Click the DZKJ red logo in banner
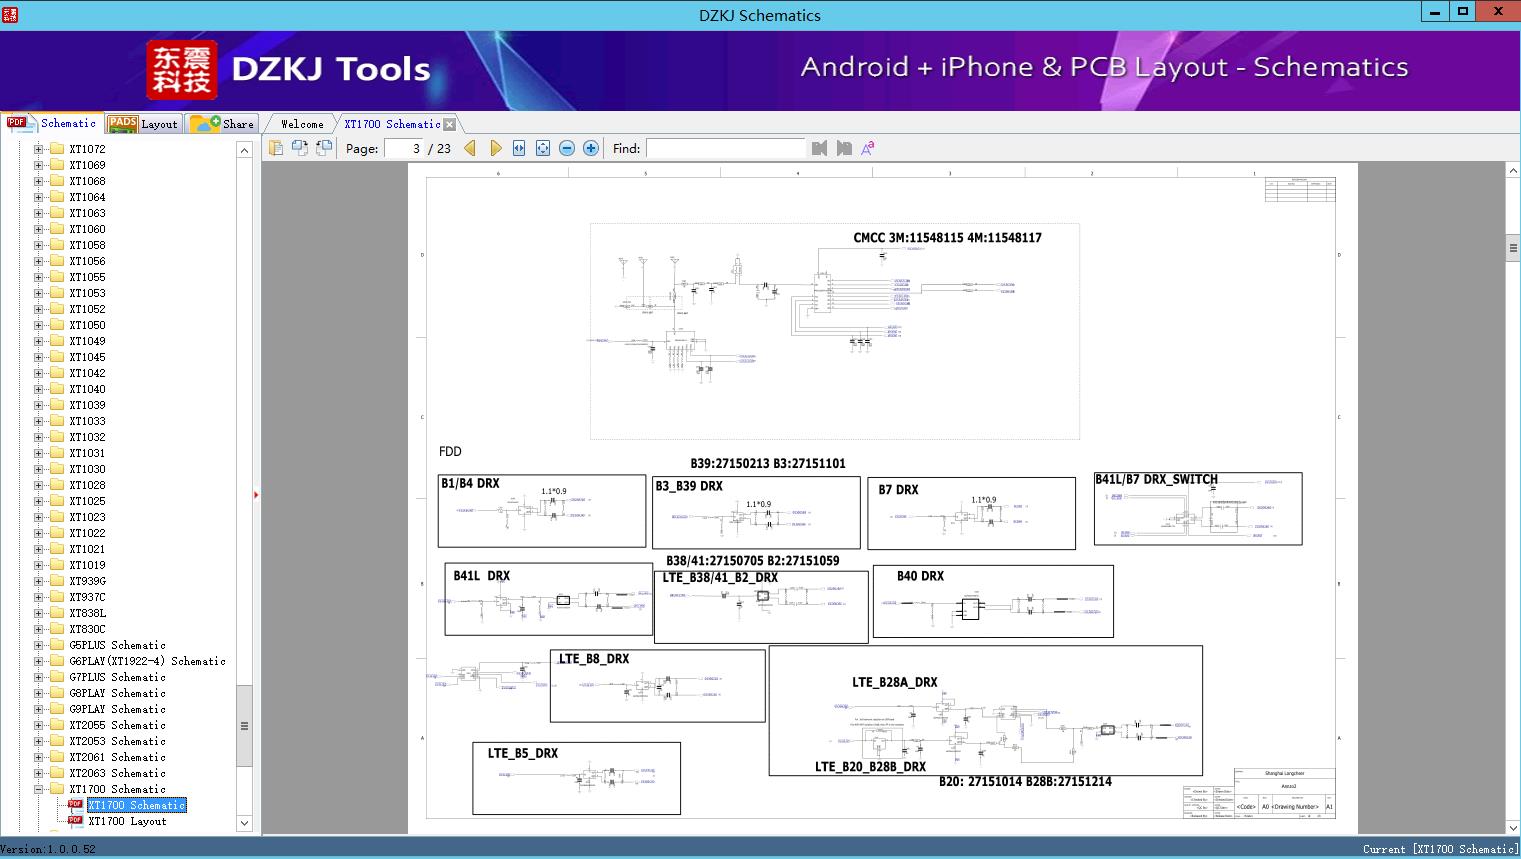1521x859 pixels. (x=182, y=70)
